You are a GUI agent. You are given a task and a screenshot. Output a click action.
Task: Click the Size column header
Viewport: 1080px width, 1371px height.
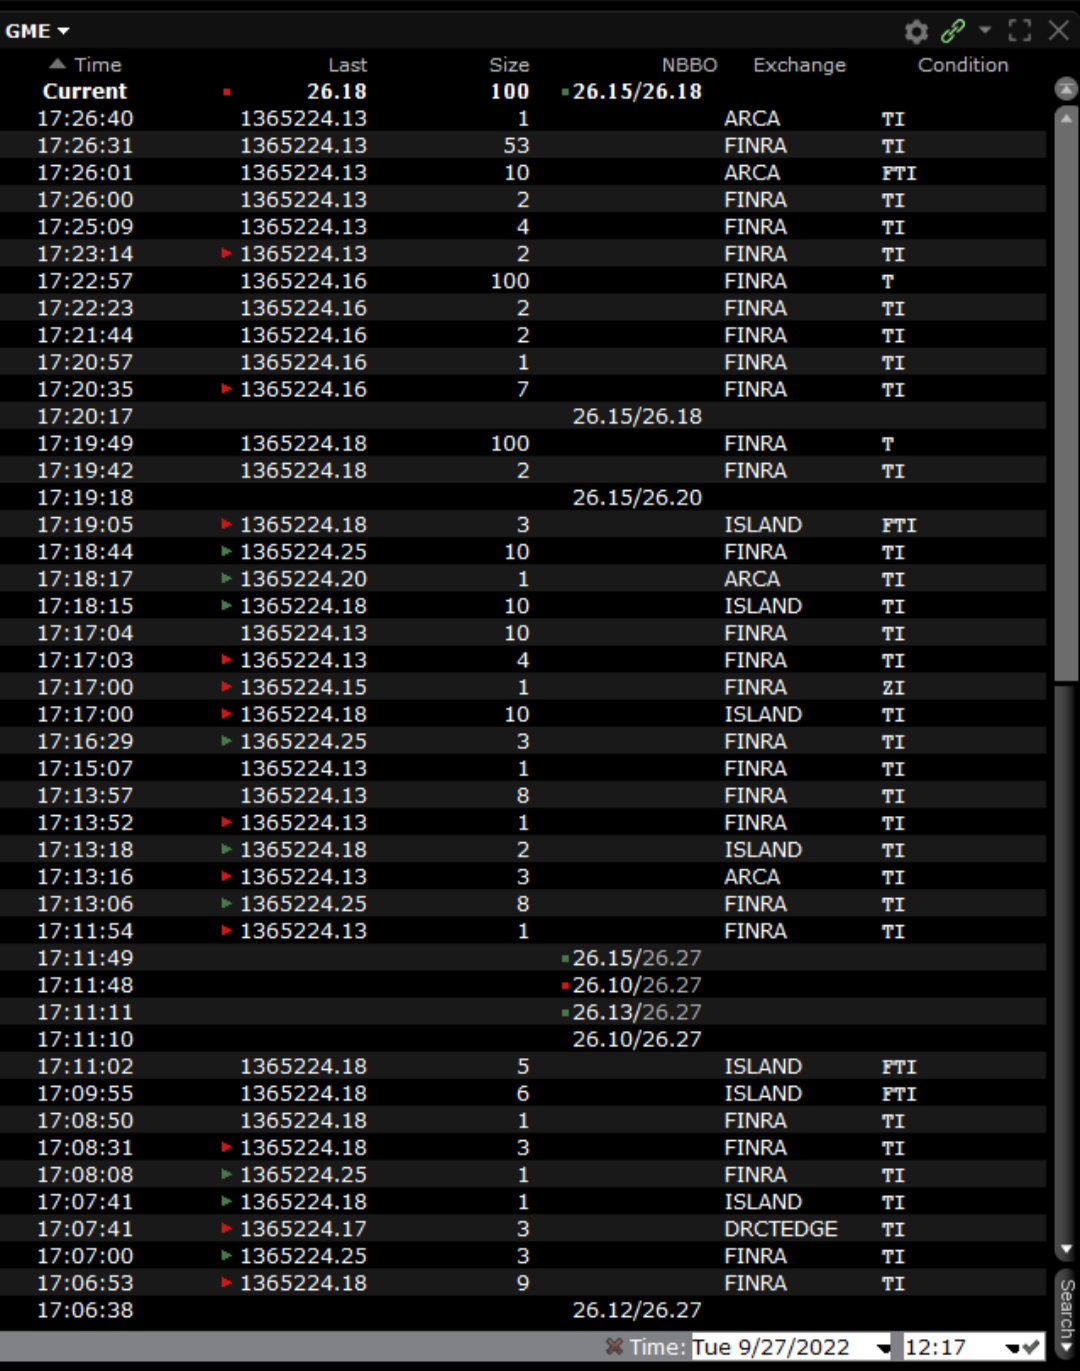point(509,65)
